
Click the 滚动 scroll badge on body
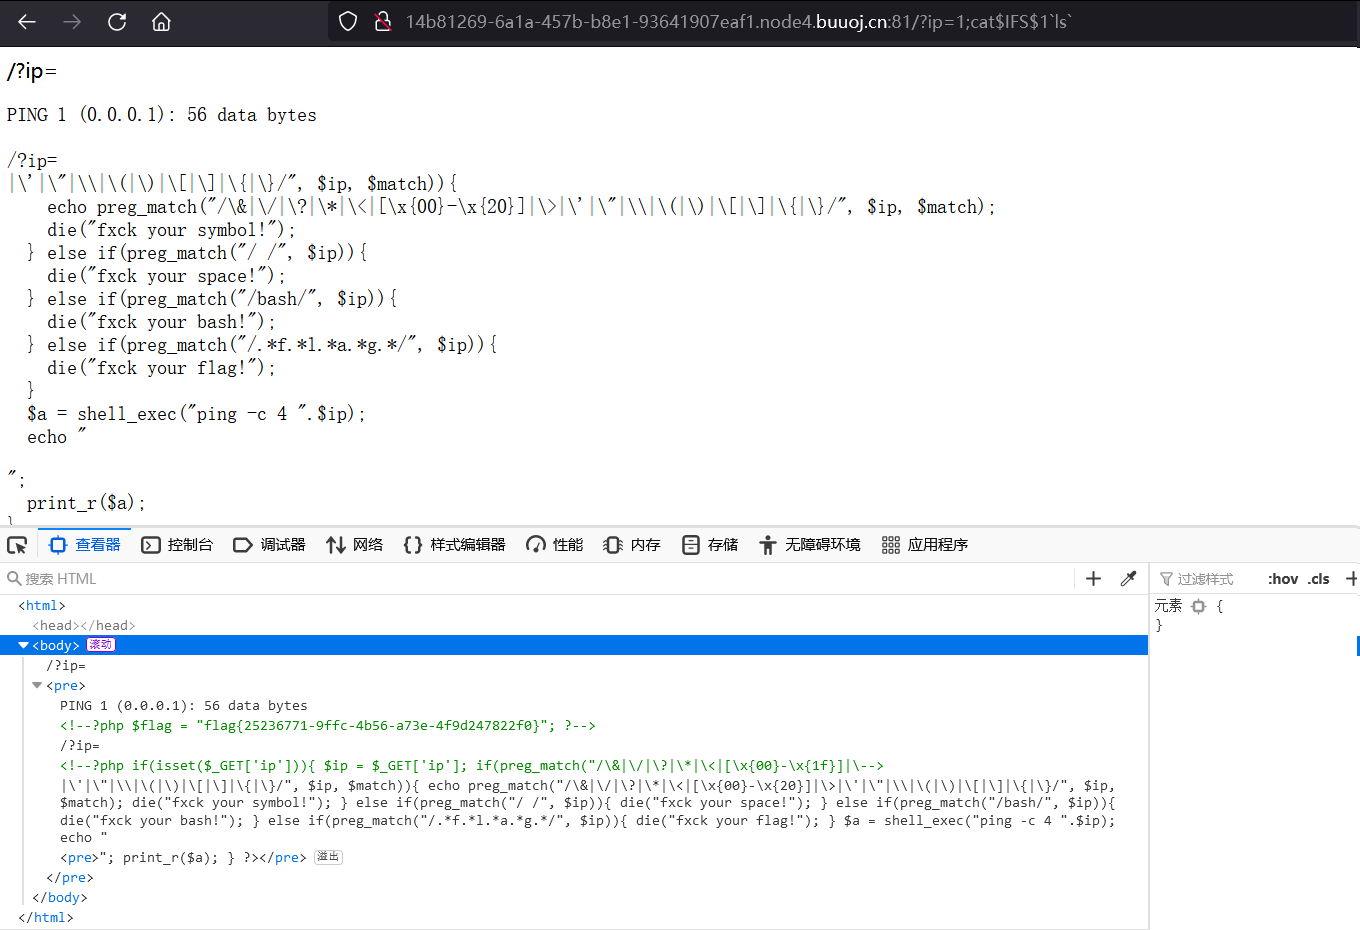tap(101, 645)
